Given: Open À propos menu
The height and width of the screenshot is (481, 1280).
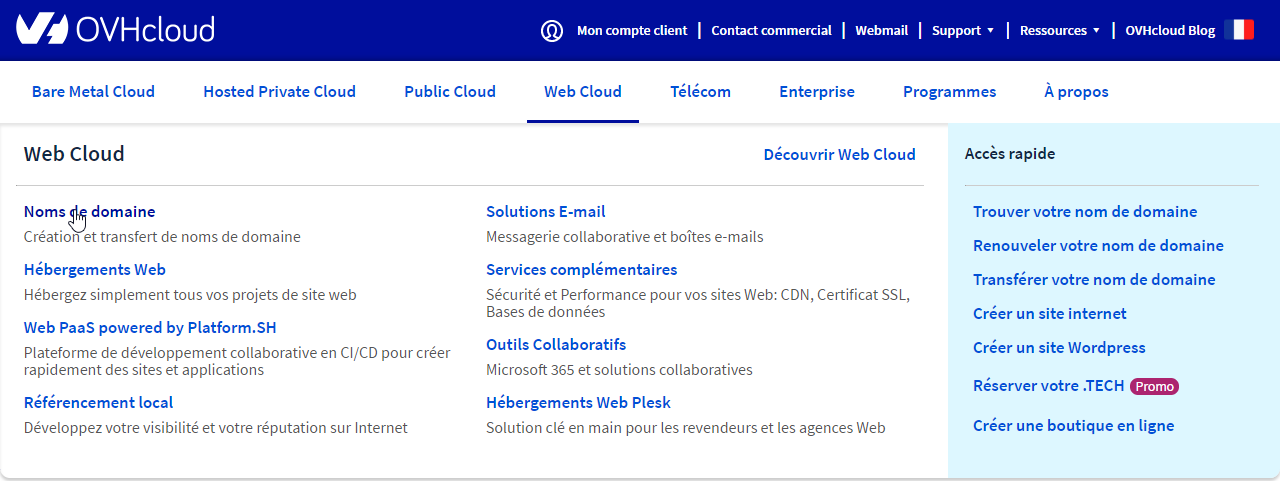Looking at the screenshot, I should tap(1076, 92).
